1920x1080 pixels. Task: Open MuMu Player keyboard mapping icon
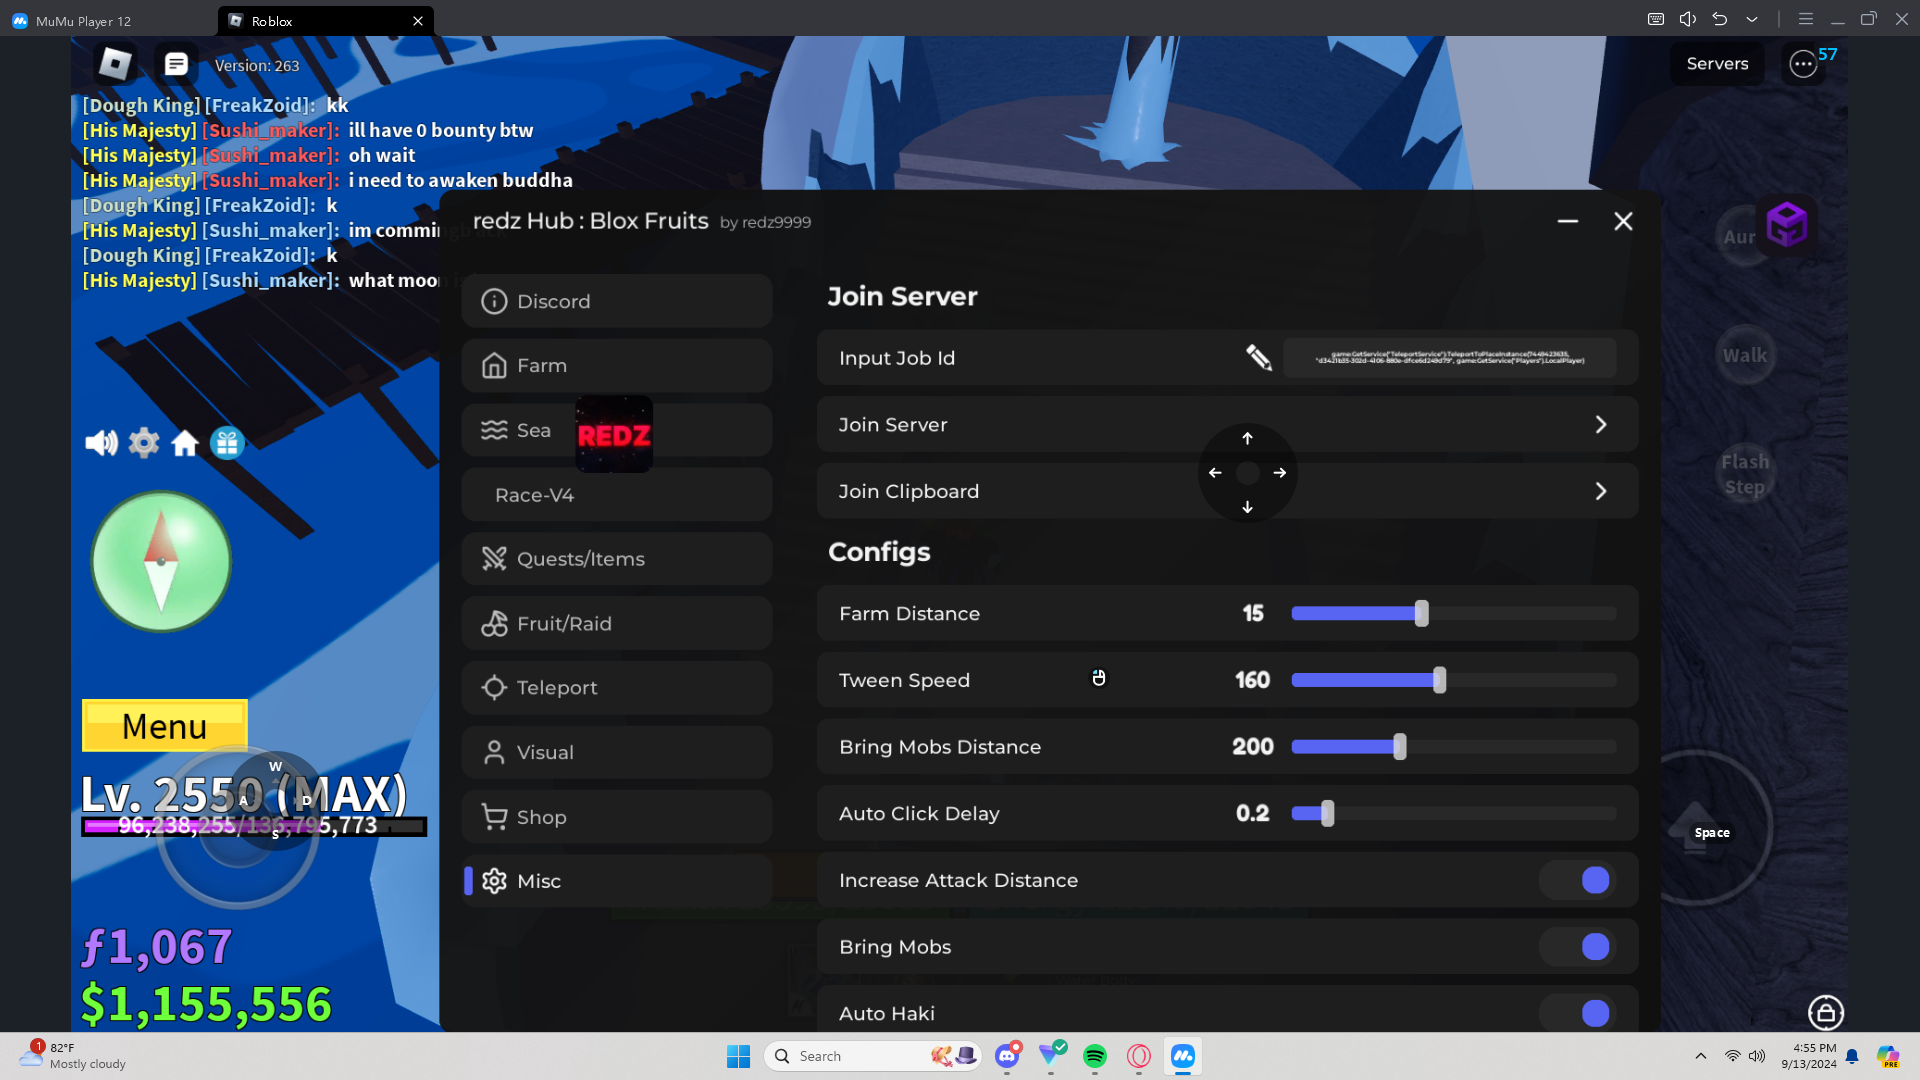(1656, 19)
